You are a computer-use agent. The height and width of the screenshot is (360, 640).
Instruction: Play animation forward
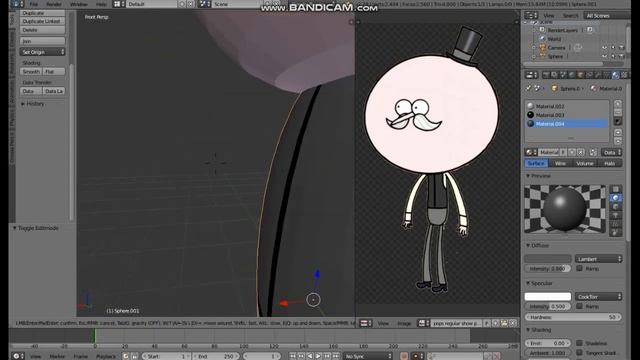[318, 356]
